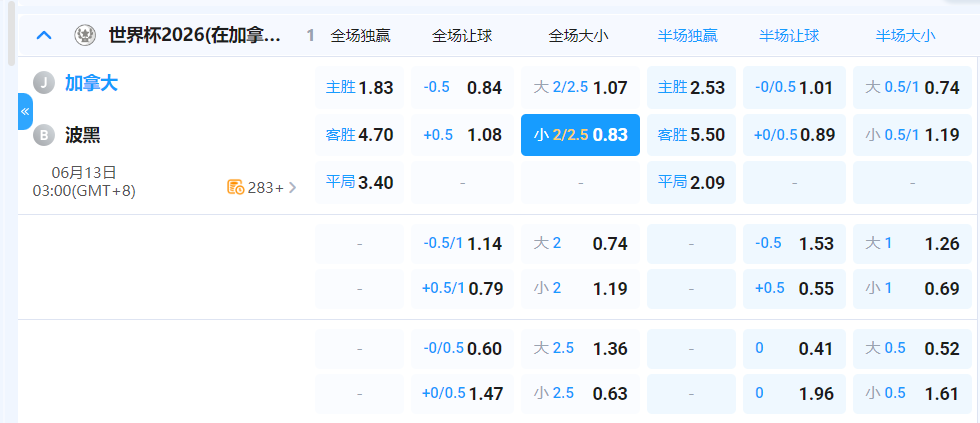Switch to 半场让球 column header
The width and height of the screenshot is (980, 423).
click(x=789, y=36)
